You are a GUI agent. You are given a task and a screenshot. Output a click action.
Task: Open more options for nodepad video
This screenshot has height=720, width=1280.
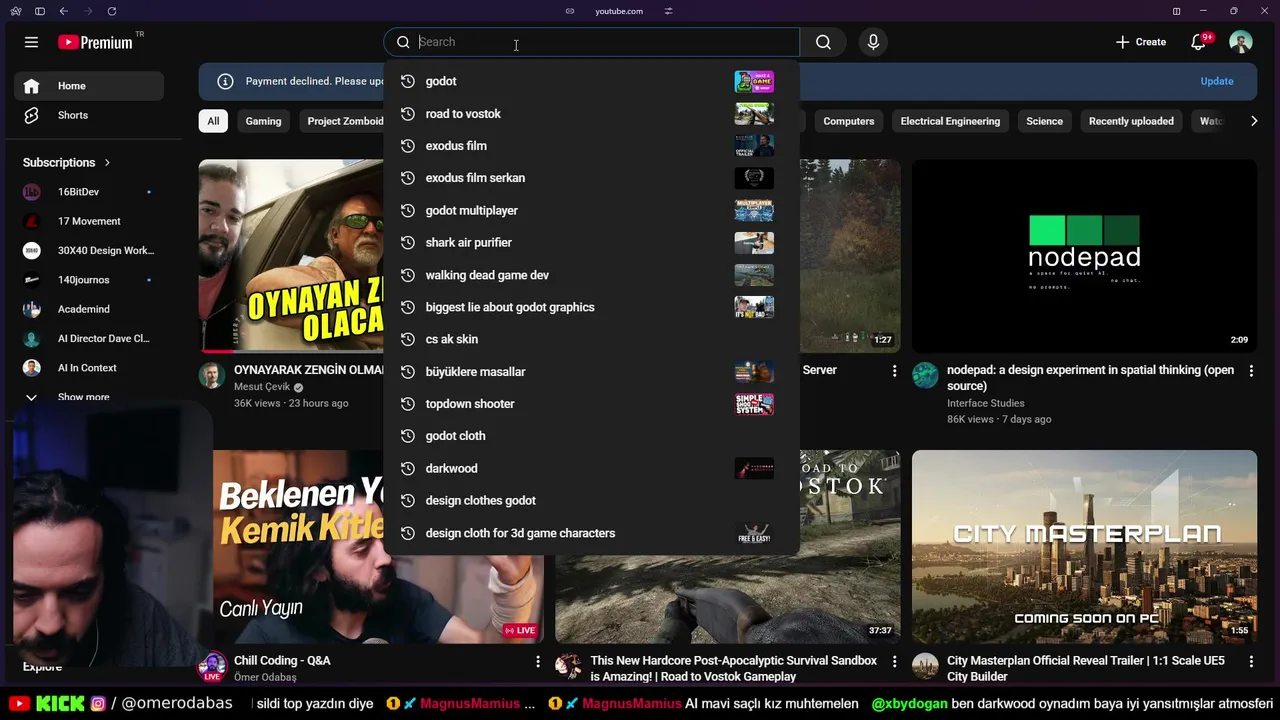pos(1251,371)
